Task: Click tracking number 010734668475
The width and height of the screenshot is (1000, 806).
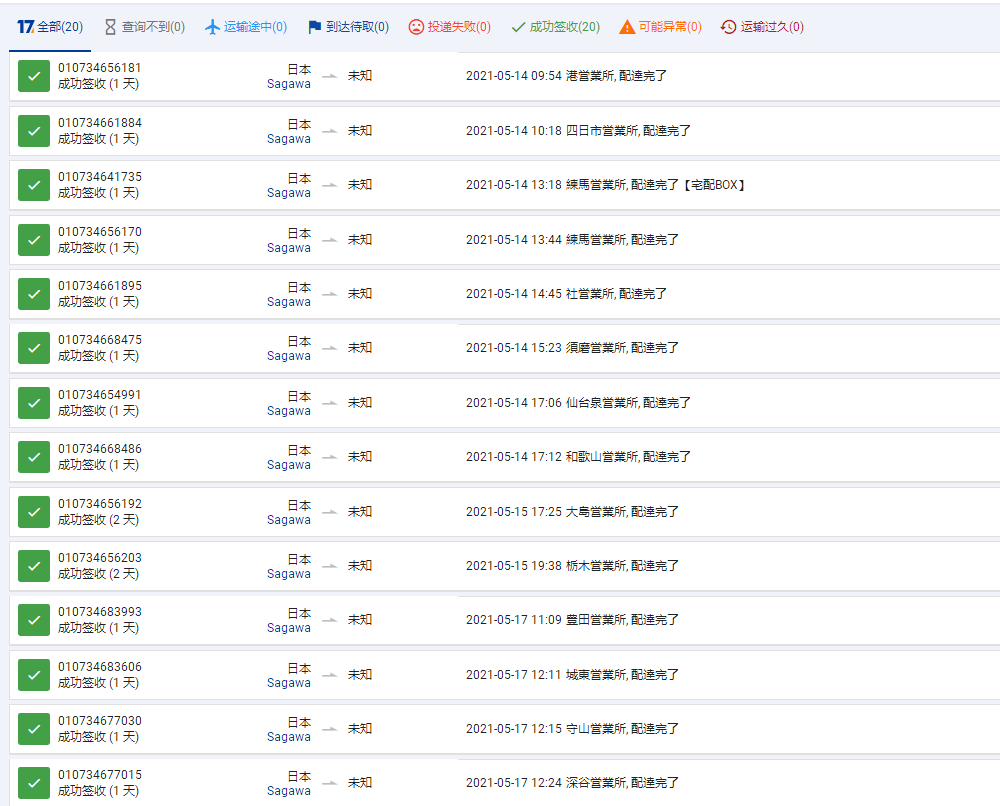Action: click(x=100, y=340)
